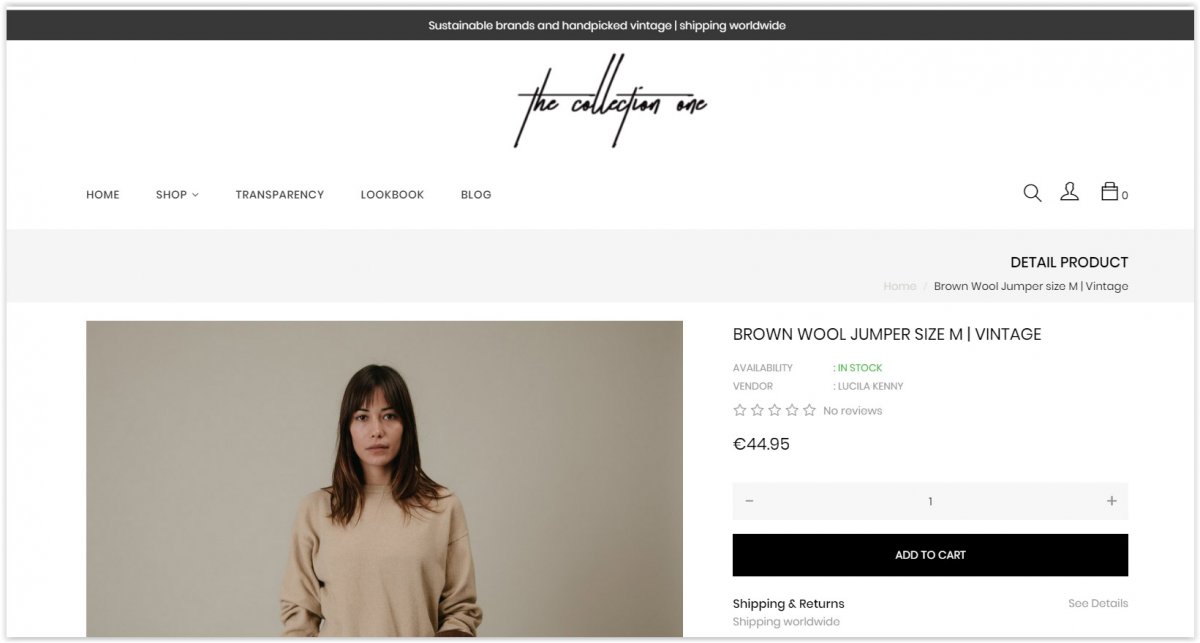Open the user account icon
Viewport: 1200px width, 643px height.
tap(1069, 192)
